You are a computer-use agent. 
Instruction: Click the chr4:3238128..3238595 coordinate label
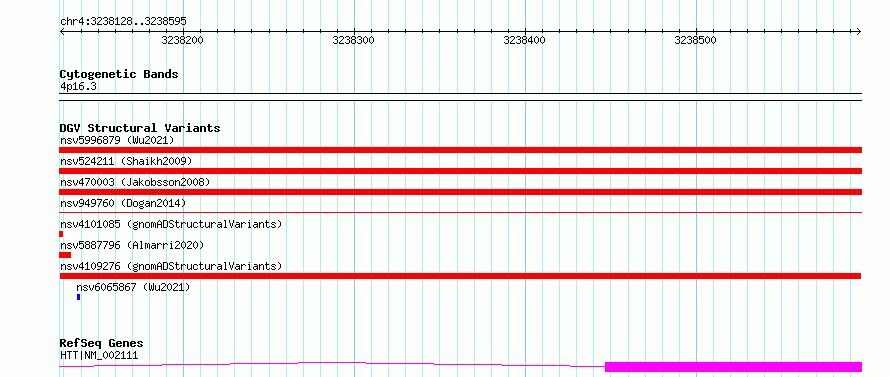123,22
